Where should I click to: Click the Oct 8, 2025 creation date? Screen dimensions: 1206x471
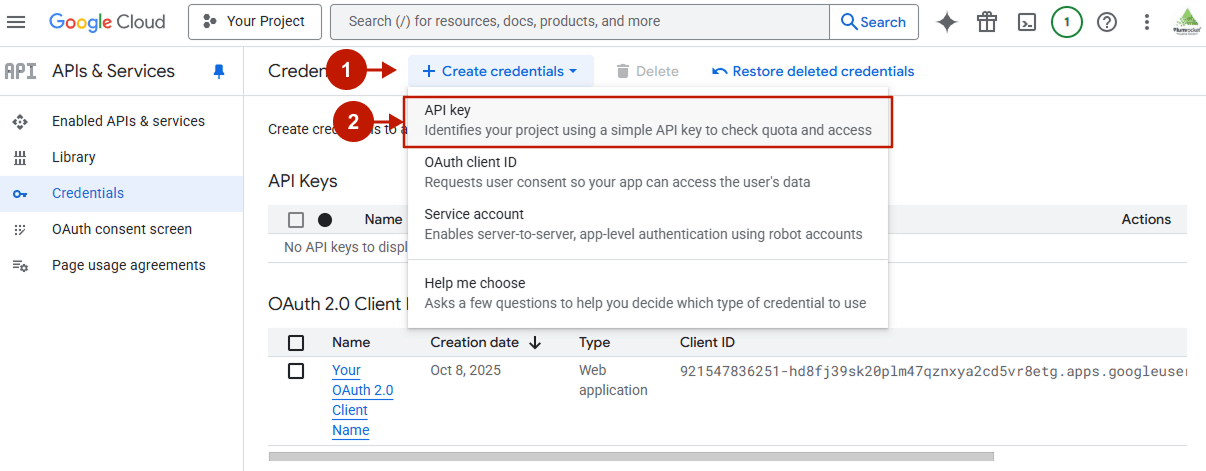pos(466,370)
